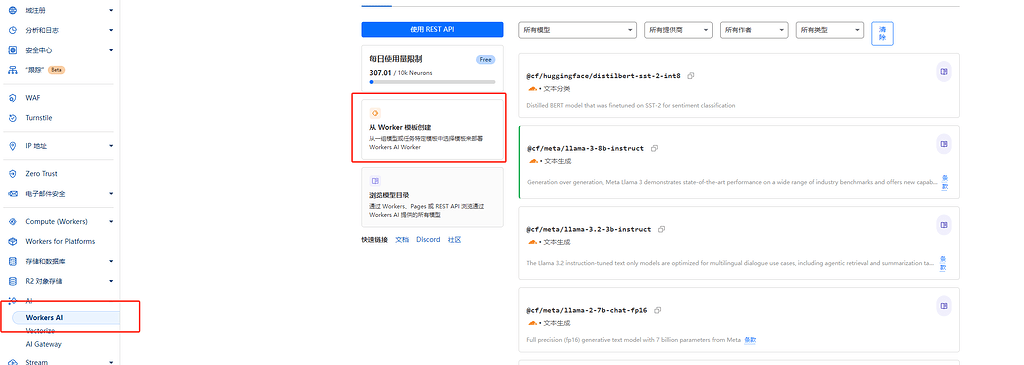Open docs icon for distilbert-sst-2-int8 card
1024x365 pixels.
[x=943, y=71]
